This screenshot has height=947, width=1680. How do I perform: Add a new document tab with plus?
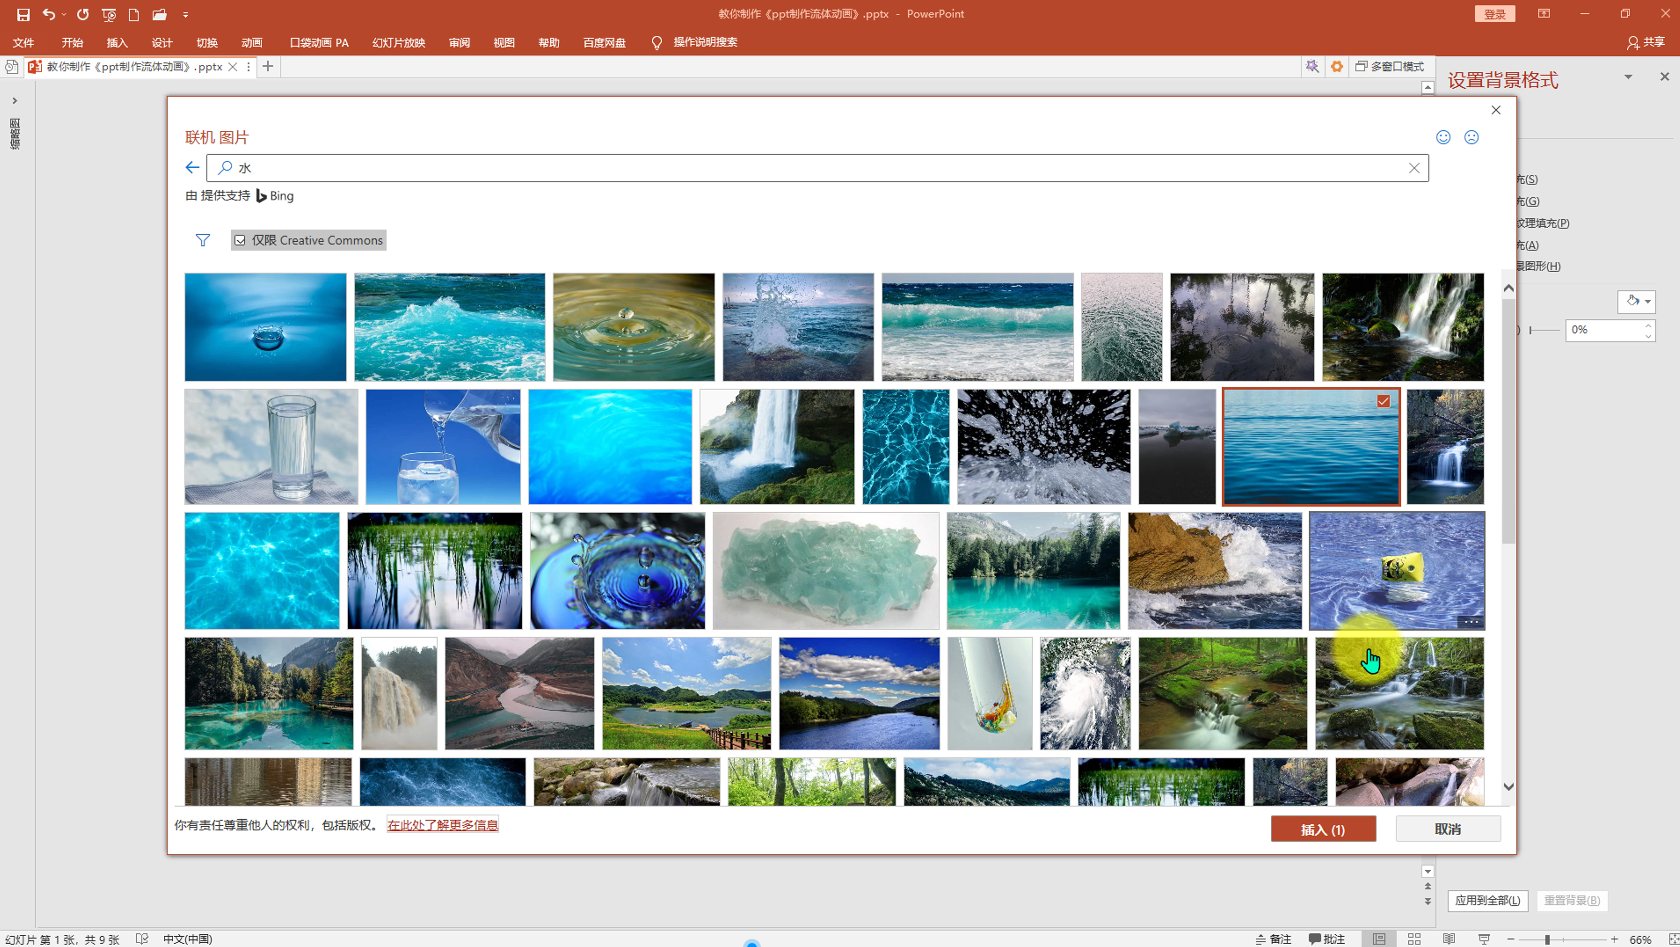point(268,66)
